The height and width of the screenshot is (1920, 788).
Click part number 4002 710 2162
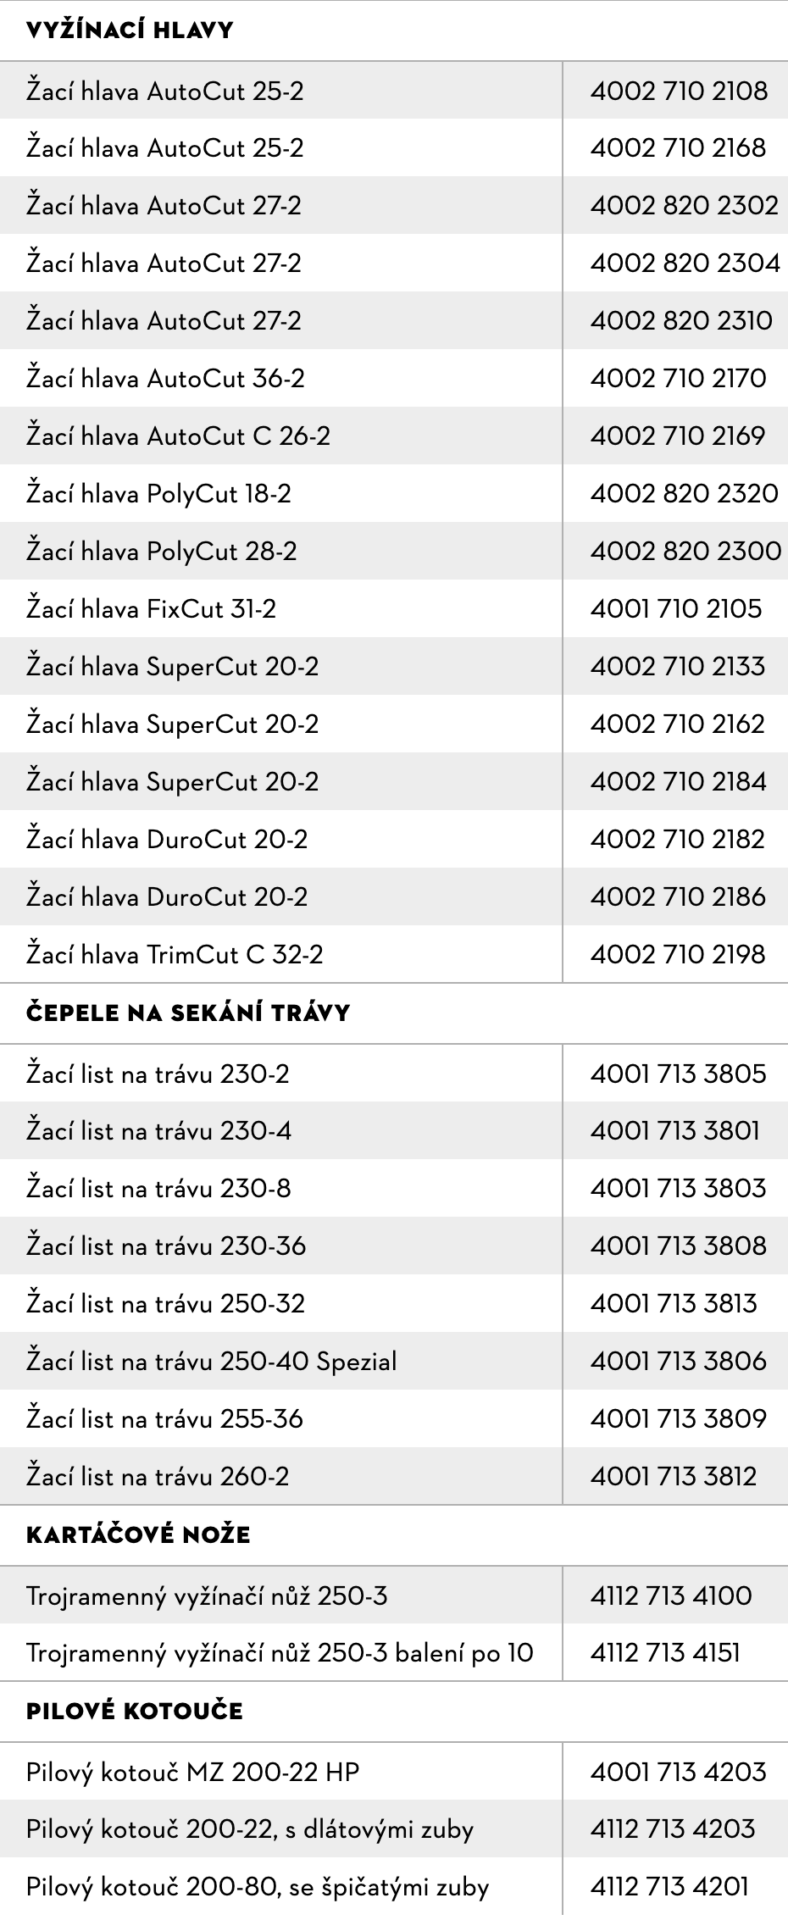click(677, 723)
